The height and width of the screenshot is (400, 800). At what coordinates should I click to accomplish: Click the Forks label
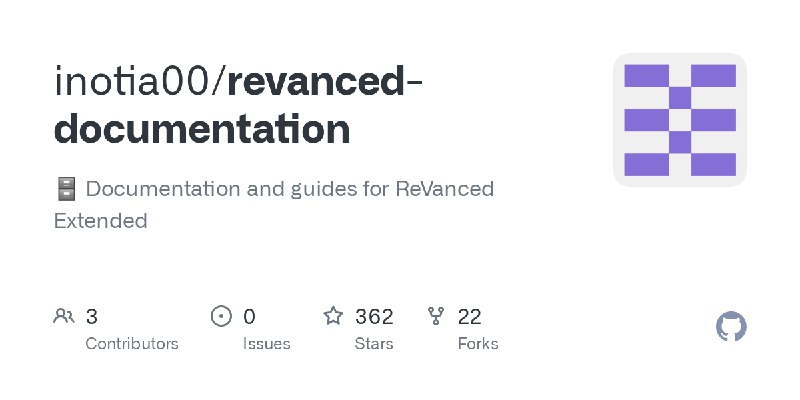(x=478, y=344)
